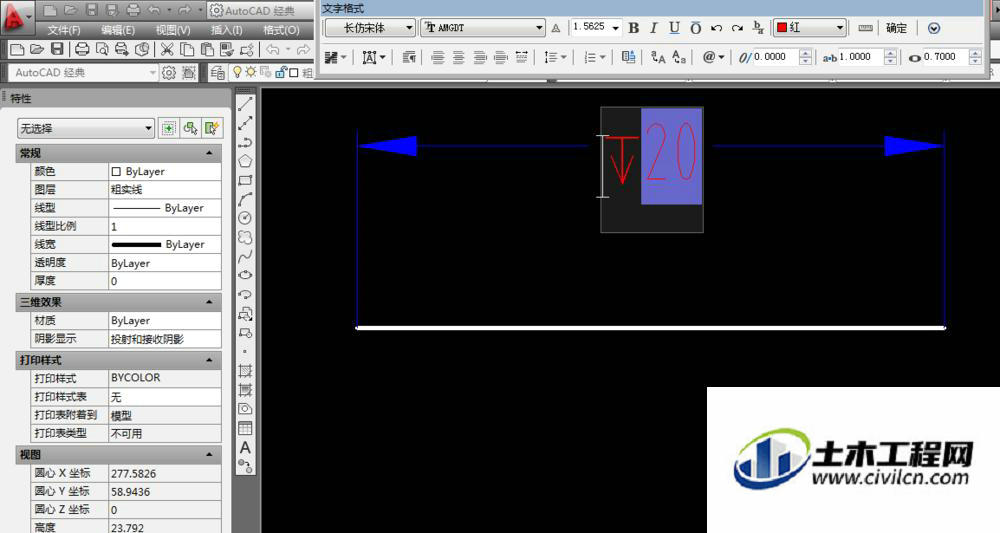Open the 无选择 selection dropdown

pyautogui.click(x=85, y=128)
